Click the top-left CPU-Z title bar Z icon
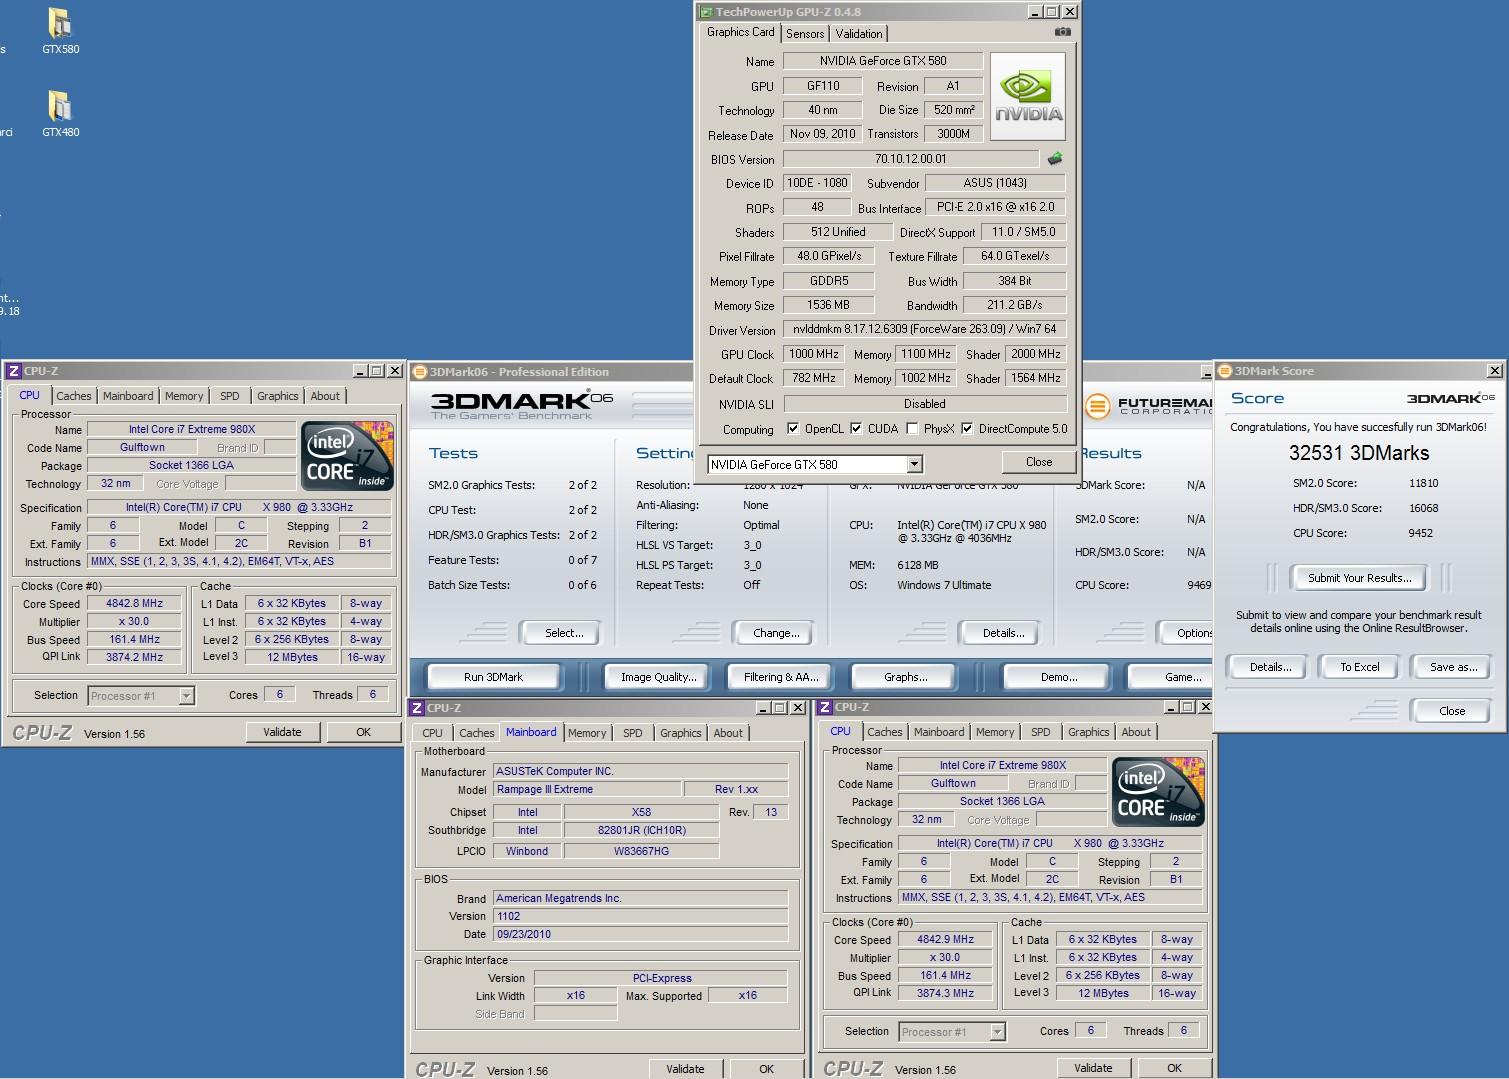 [x=14, y=371]
